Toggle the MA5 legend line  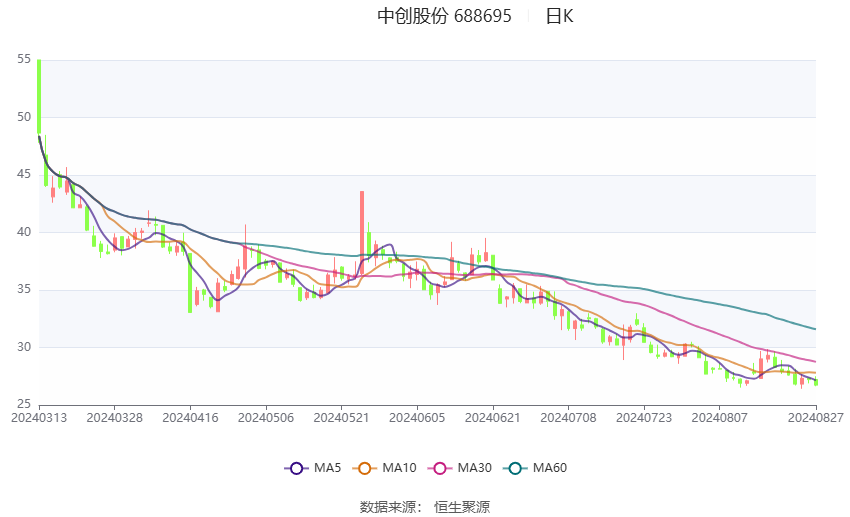coord(313,468)
